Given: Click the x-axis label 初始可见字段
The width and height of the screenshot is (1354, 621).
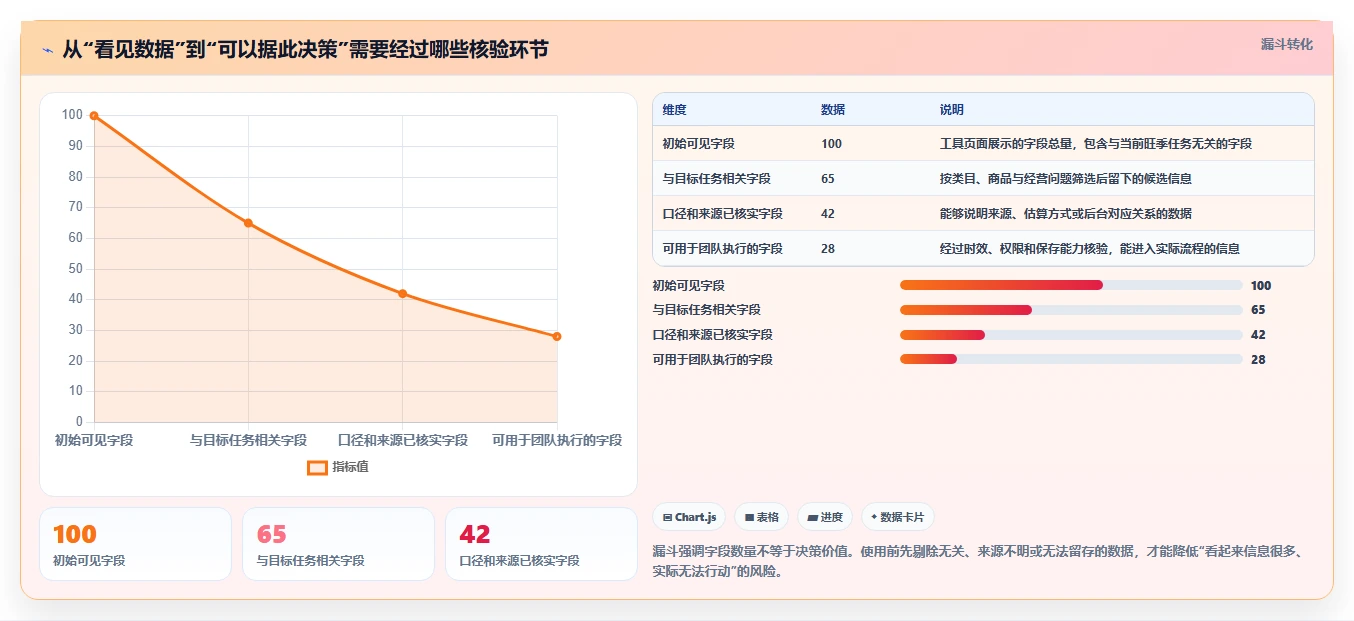Looking at the screenshot, I should (x=94, y=440).
